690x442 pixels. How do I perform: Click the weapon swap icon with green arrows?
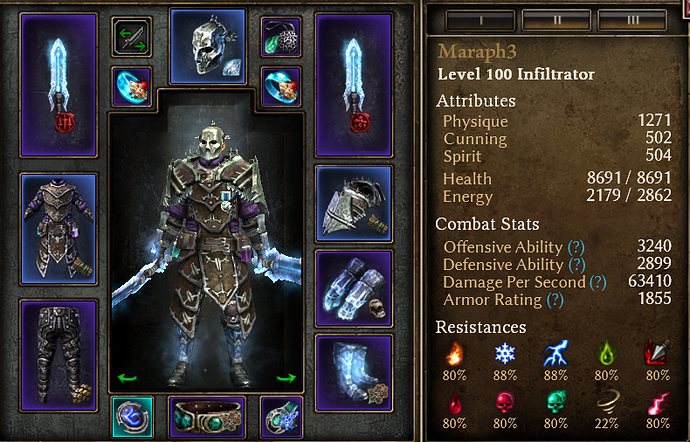point(132,37)
